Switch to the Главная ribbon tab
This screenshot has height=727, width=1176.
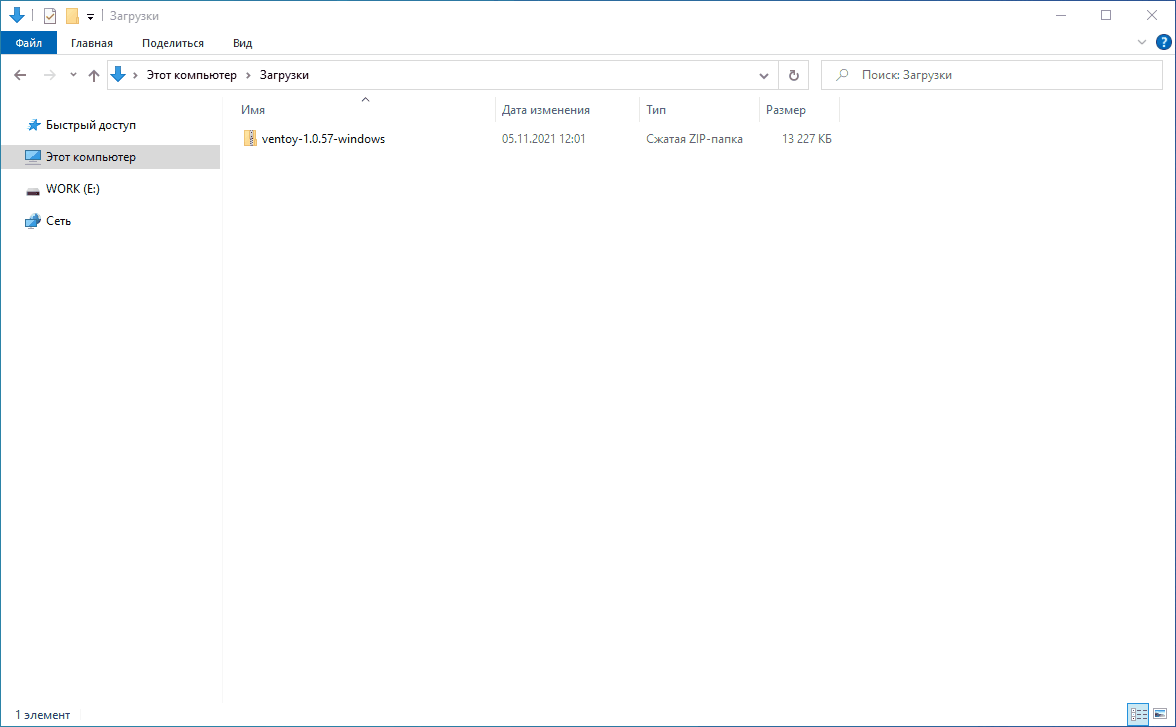[x=92, y=43]
